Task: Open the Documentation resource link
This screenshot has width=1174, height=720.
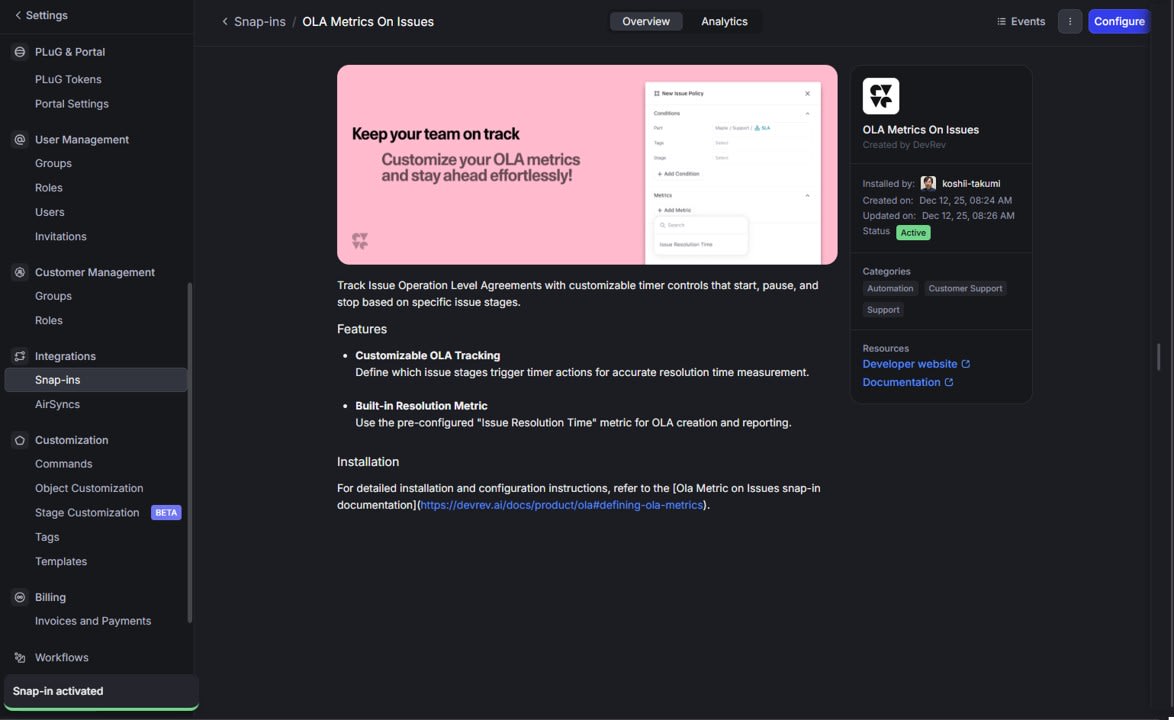Action: (901, 382)
